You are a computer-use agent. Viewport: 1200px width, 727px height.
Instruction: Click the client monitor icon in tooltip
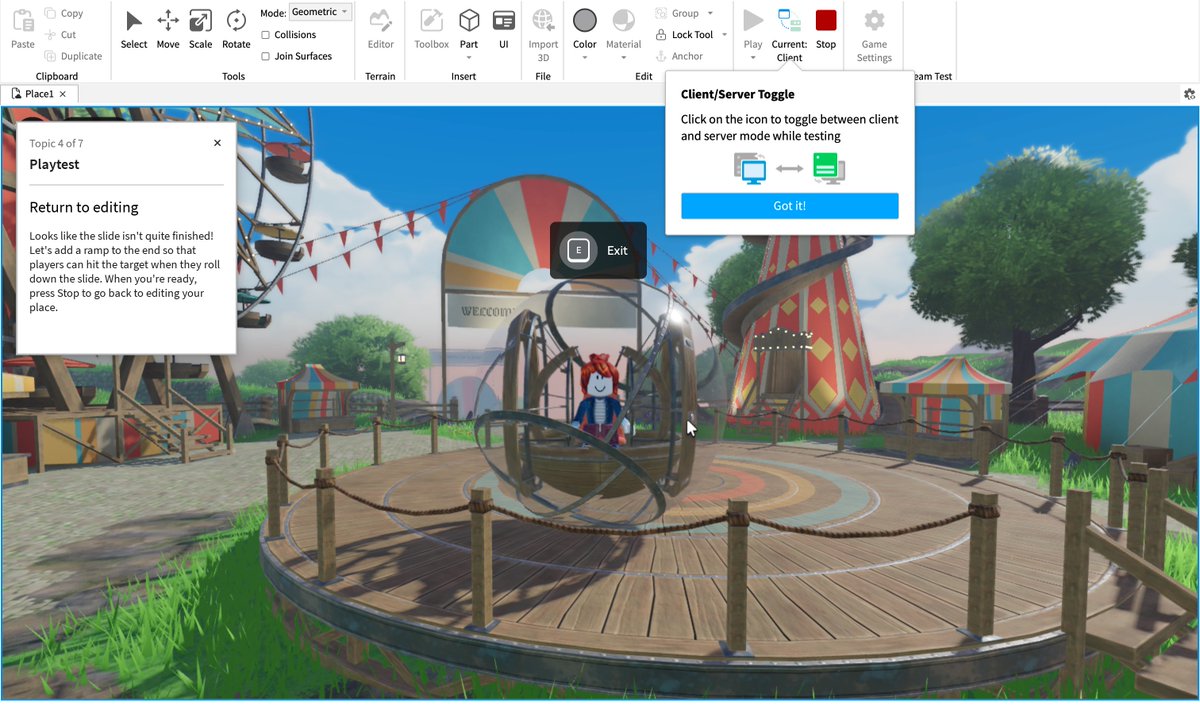(x=750, y=169)
